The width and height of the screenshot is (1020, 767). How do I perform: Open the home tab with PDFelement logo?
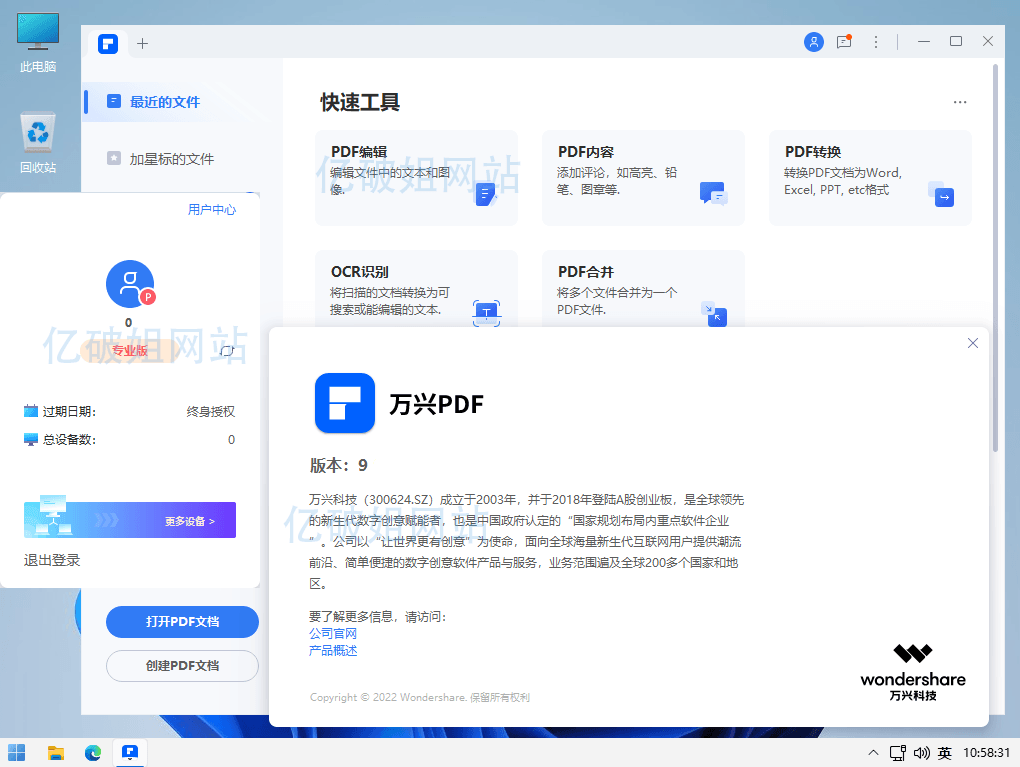(108, 44)
